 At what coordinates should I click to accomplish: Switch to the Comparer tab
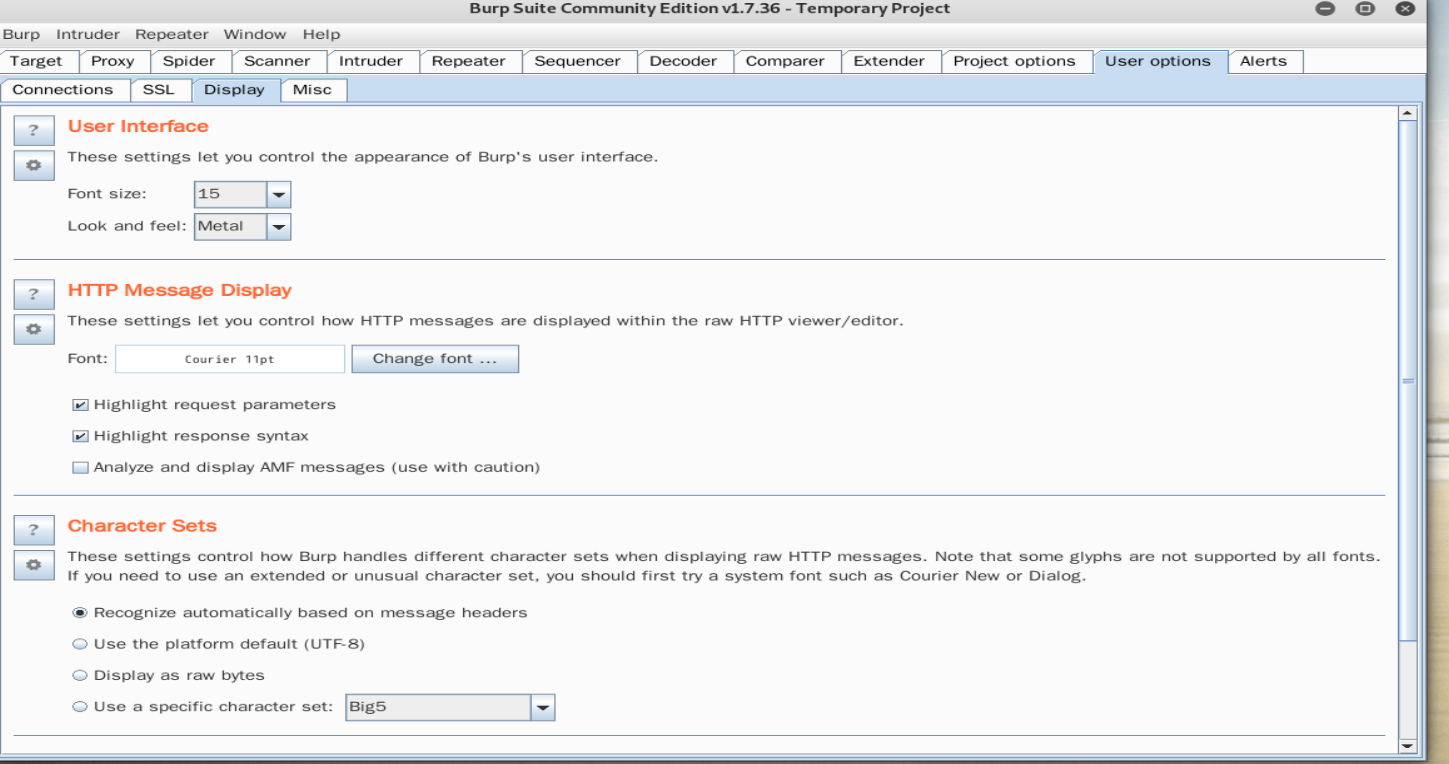(785, 61)
